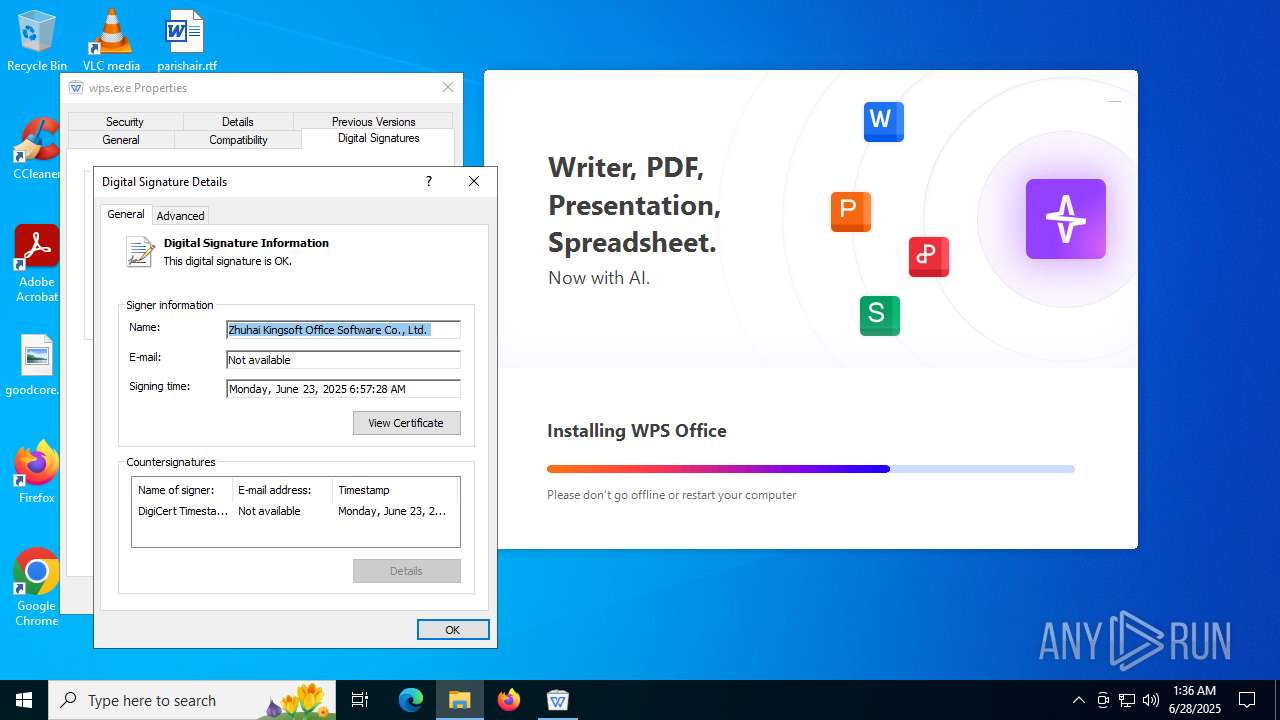Click the green Spreadsheet S icon

tap(880, 316)
